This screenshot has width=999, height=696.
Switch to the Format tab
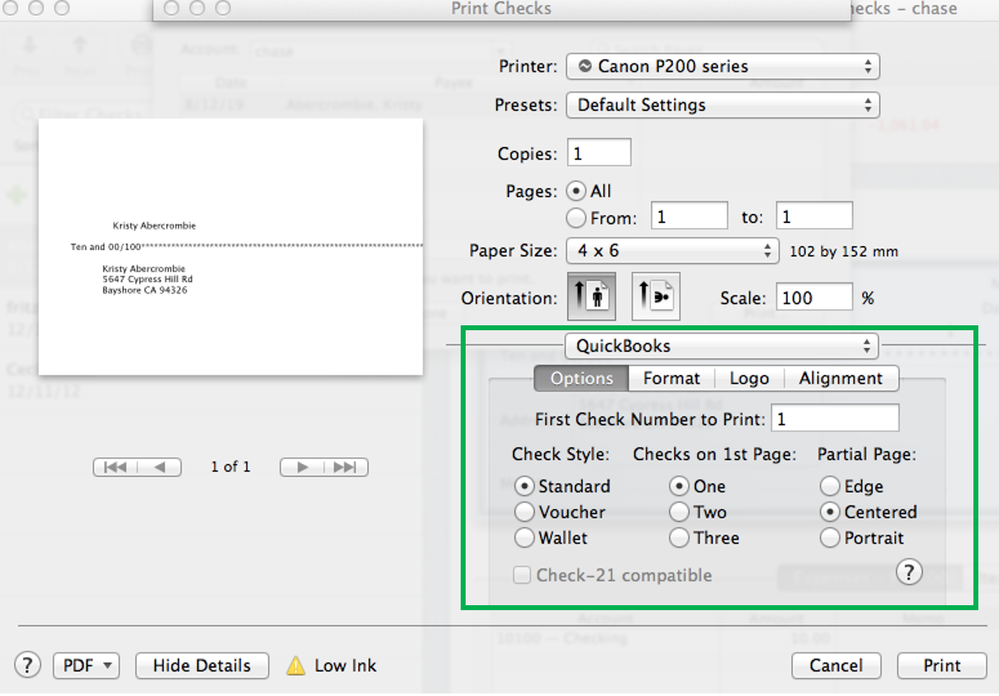(672, 378)
